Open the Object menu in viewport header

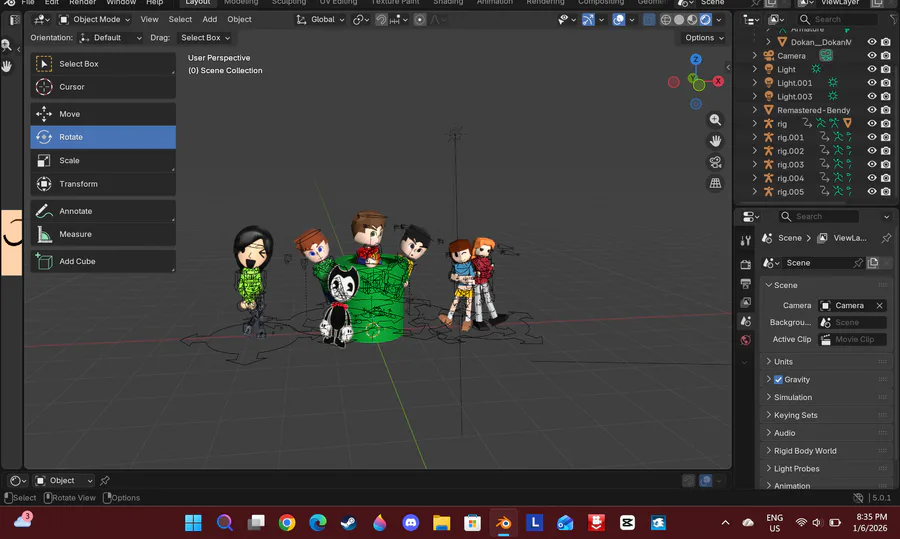coord(239,20)
